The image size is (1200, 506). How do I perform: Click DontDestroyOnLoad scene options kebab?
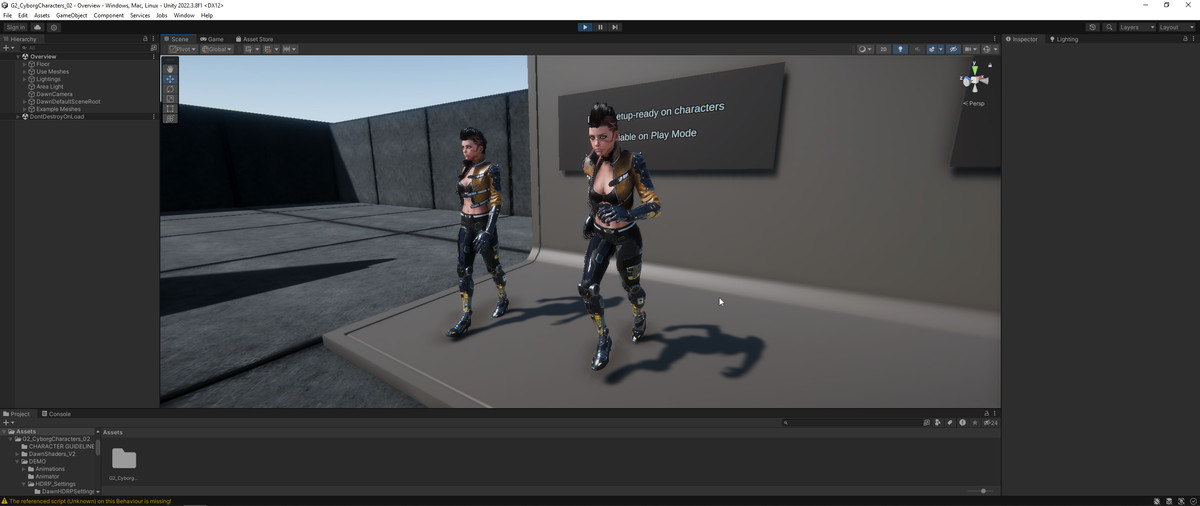(x=153, y=117)
